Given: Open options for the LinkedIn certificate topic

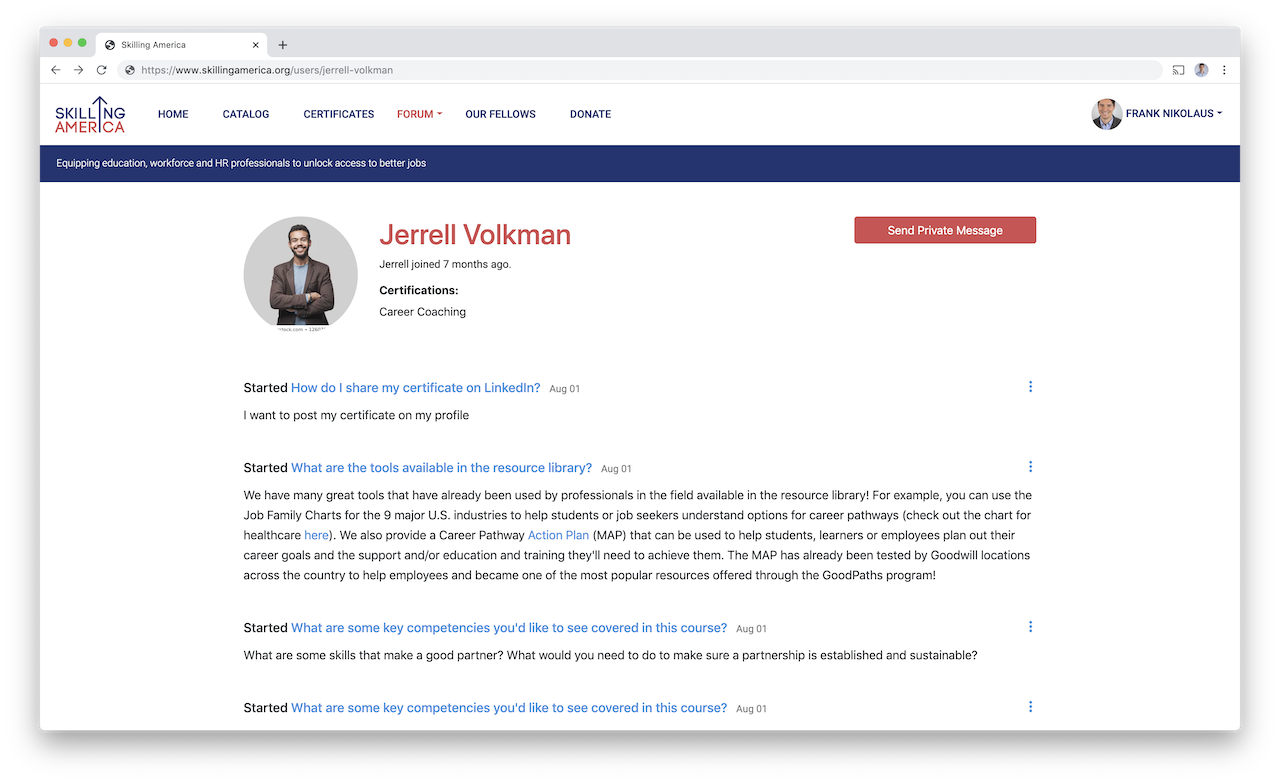Looking at the screenshot, I should point(1030,386).
